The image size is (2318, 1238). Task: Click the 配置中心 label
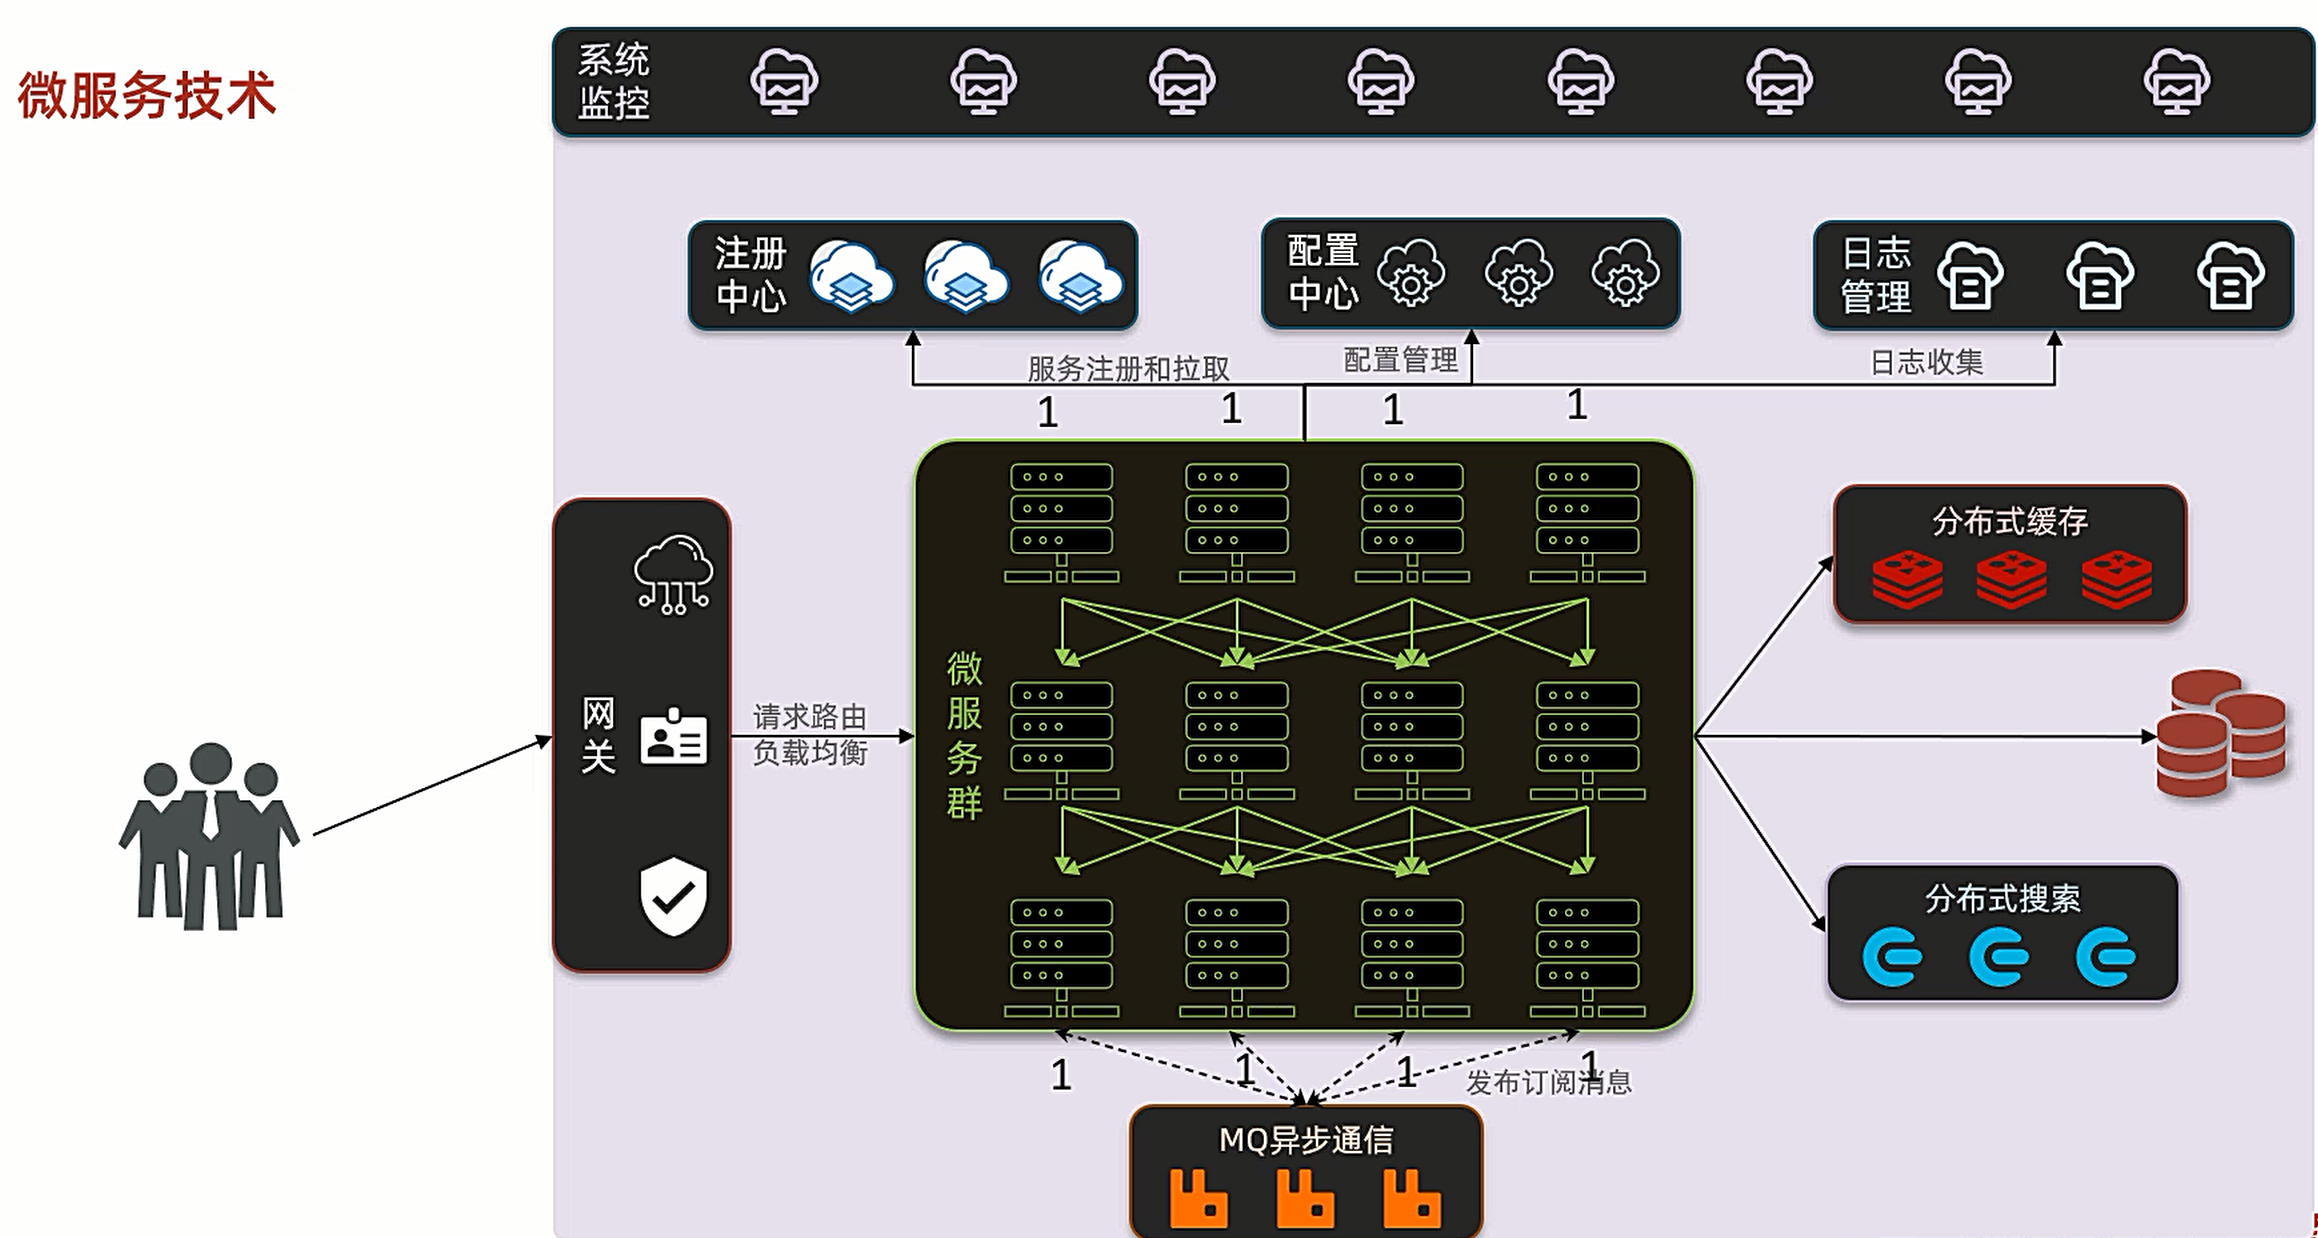[1322, 273]
